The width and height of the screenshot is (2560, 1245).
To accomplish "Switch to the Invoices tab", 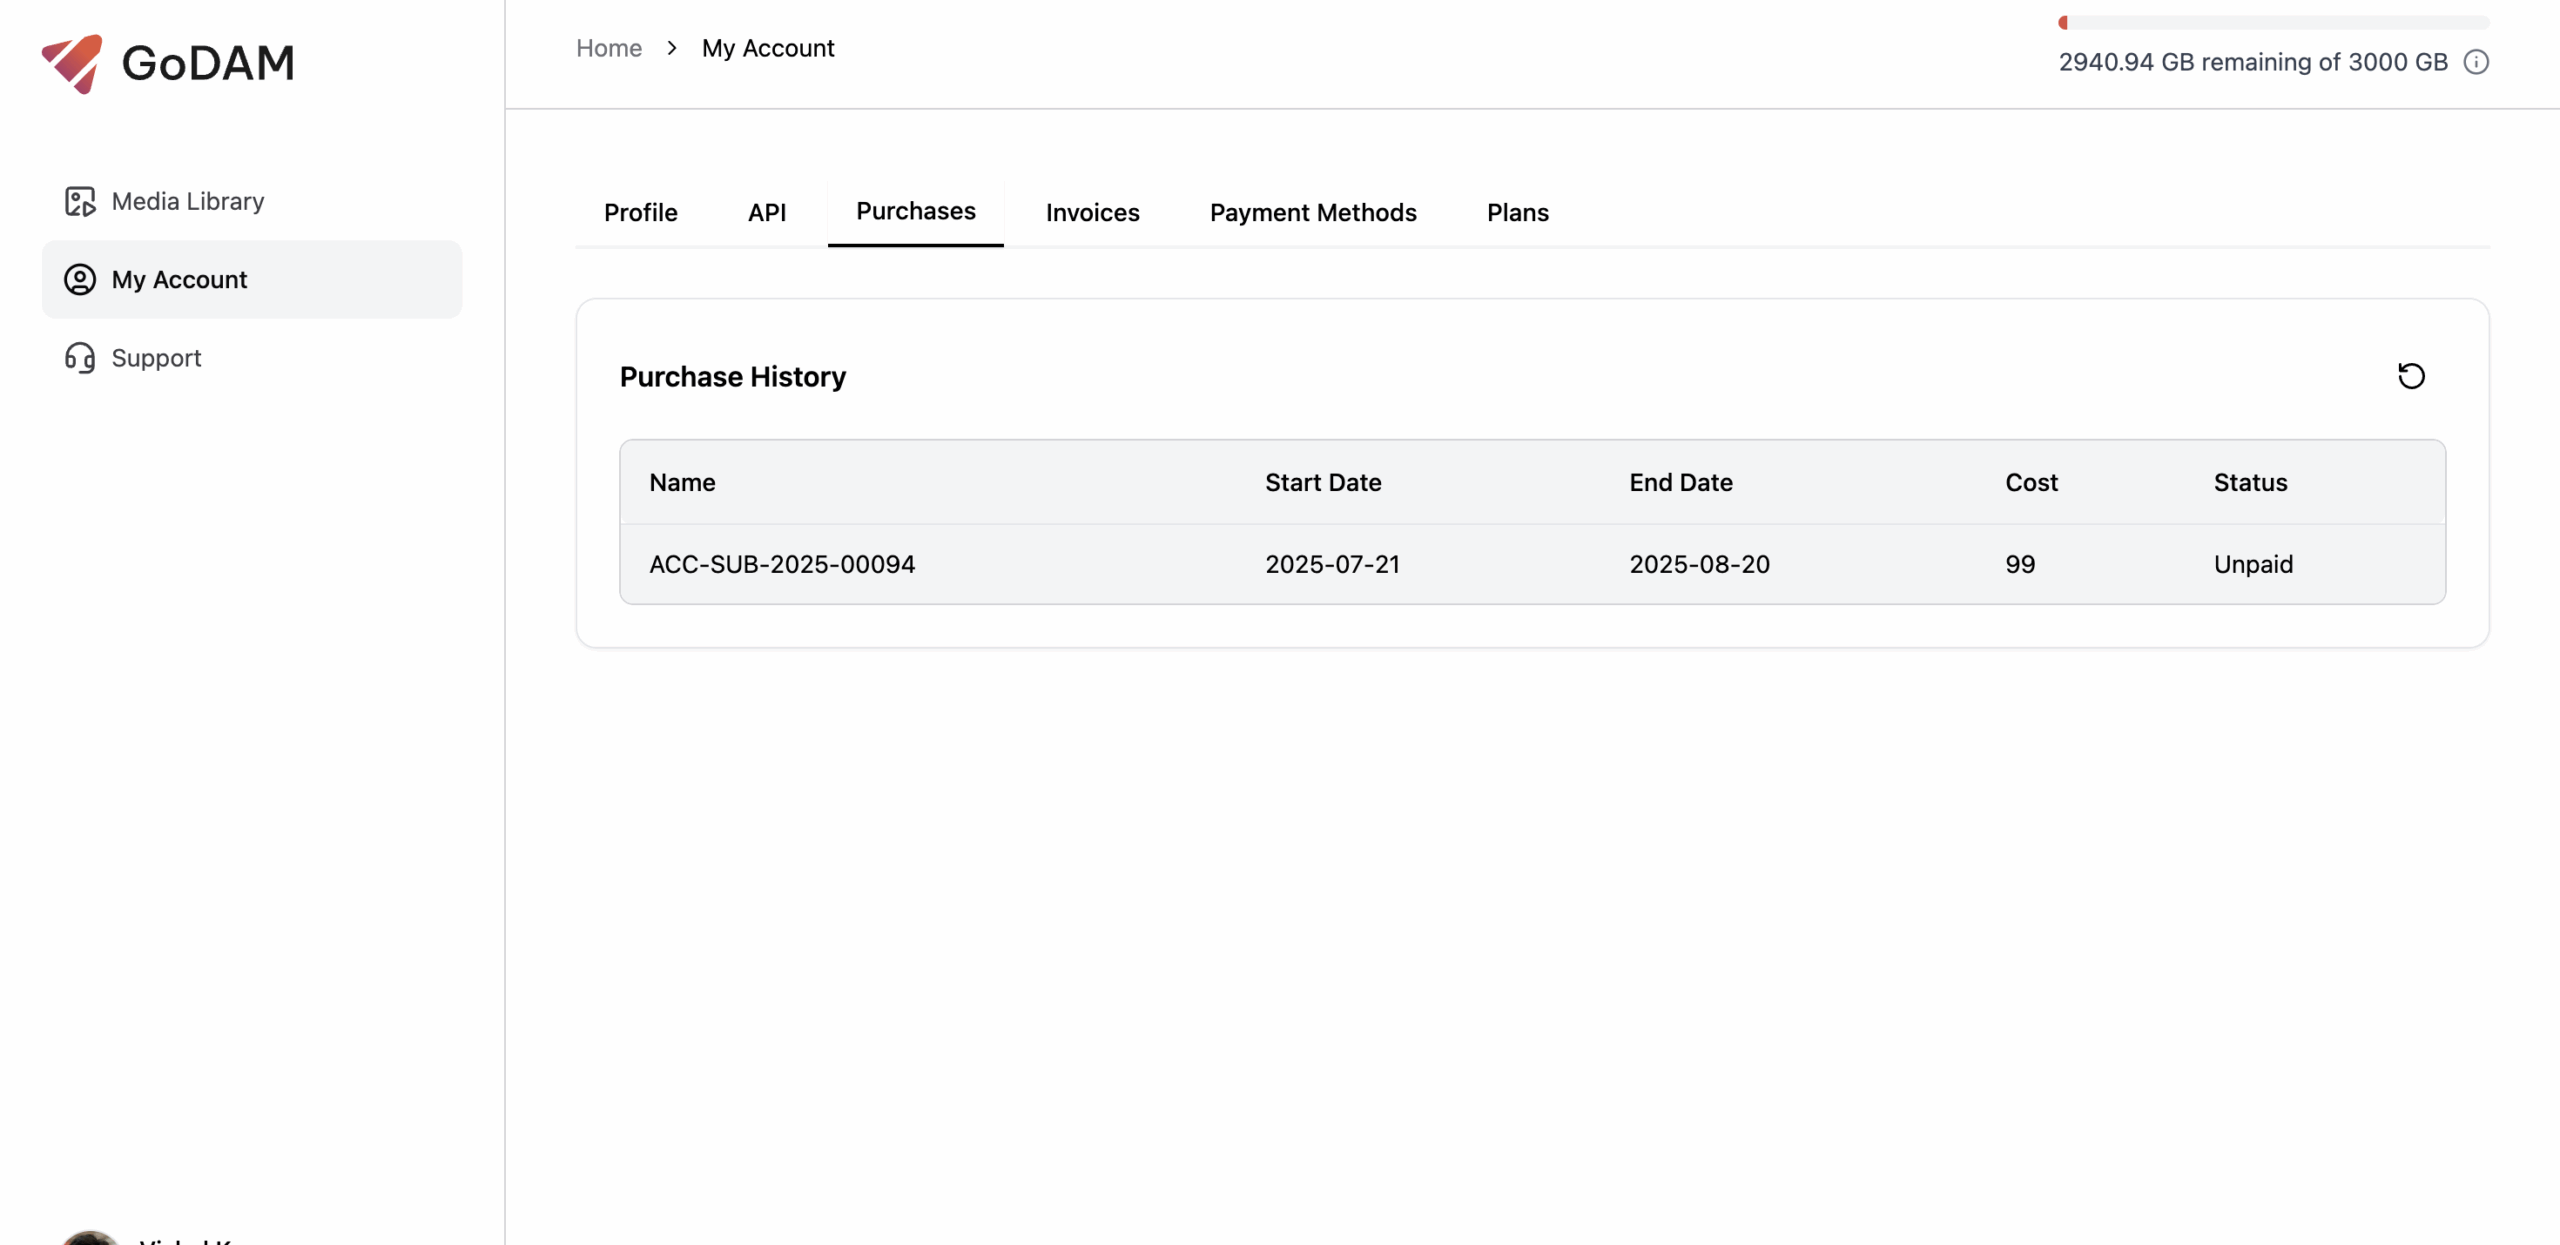I will pos(1092,212).
